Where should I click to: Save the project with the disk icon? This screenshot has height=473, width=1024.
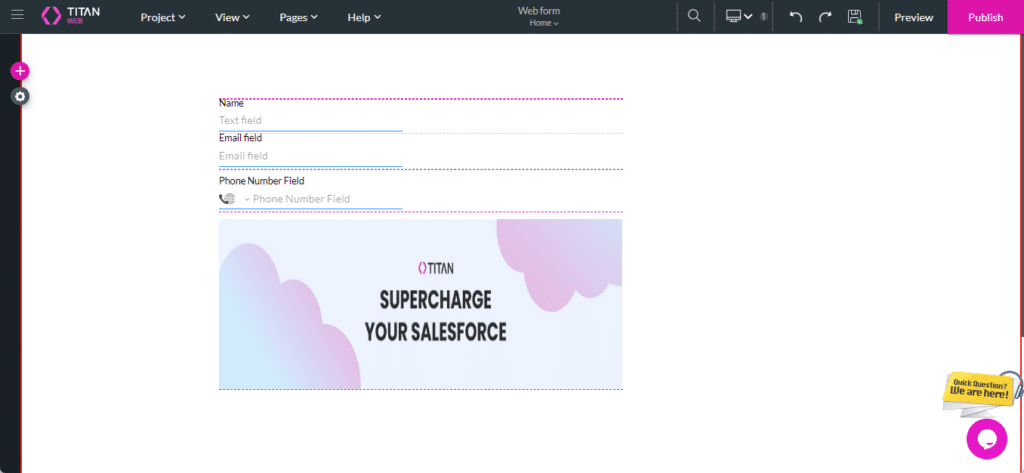(854, 17)
